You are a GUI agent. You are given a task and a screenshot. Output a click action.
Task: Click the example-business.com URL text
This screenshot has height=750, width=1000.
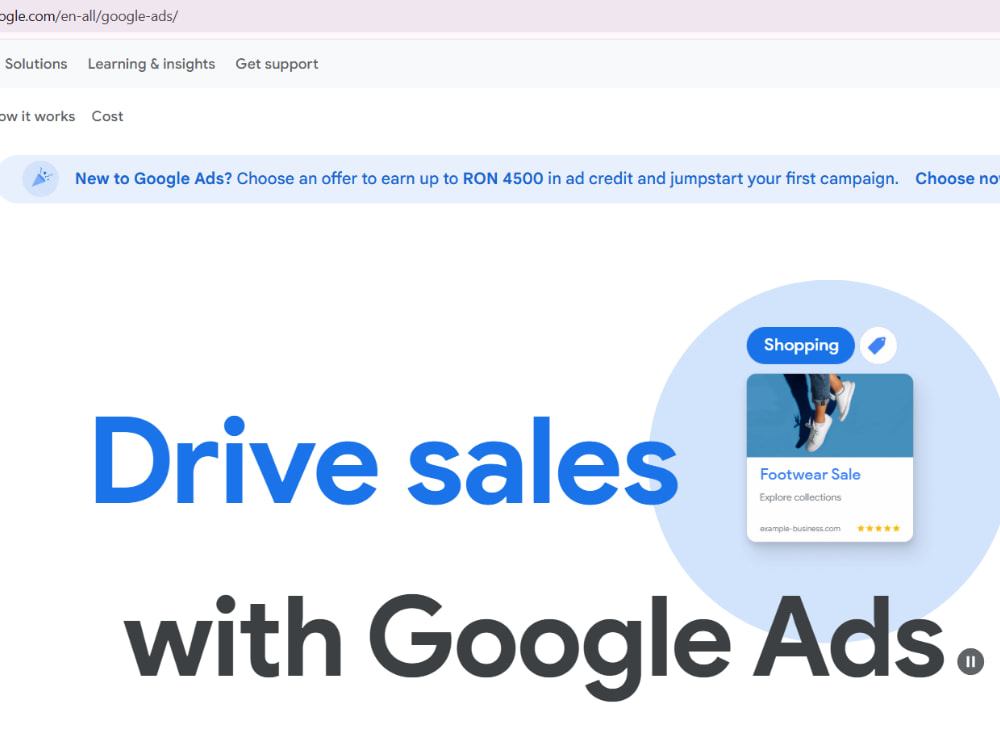[x=800, y=528]
